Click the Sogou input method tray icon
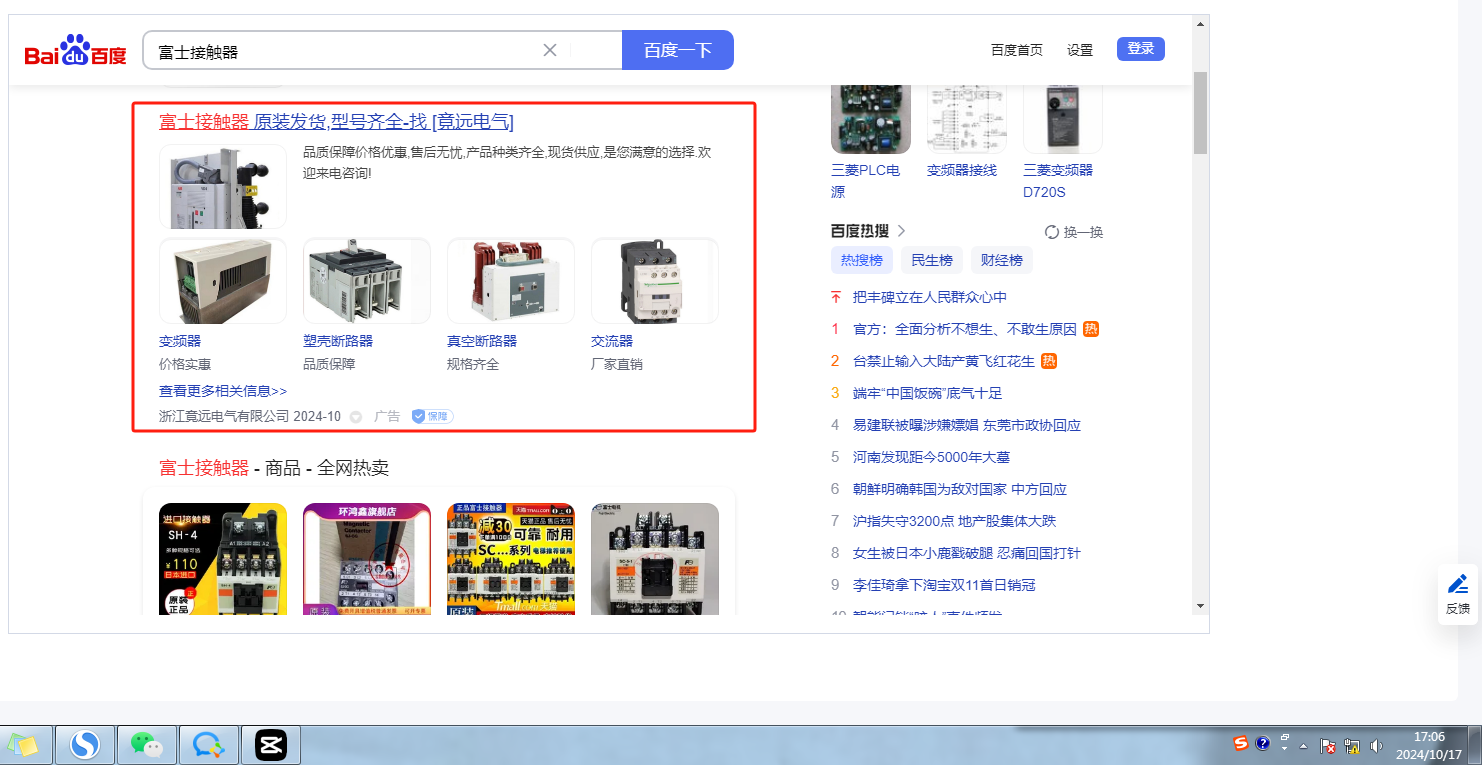 point(1241,743)
